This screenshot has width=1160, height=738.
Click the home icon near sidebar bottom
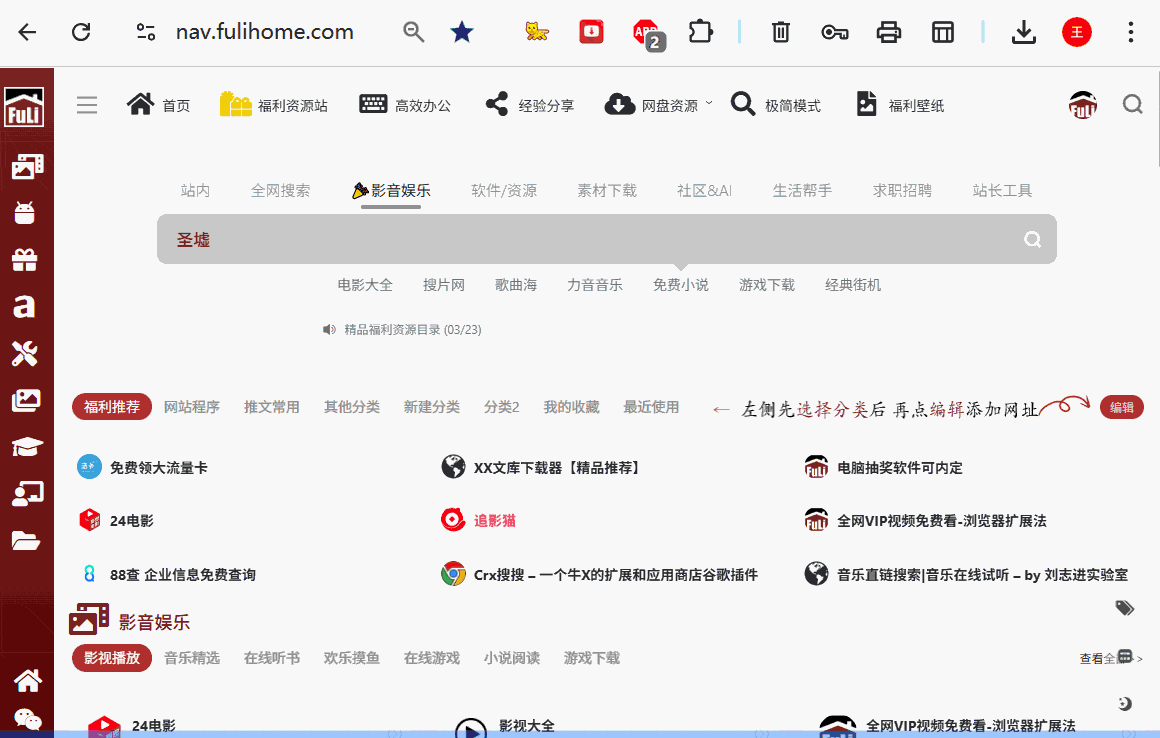click(27, 680)
